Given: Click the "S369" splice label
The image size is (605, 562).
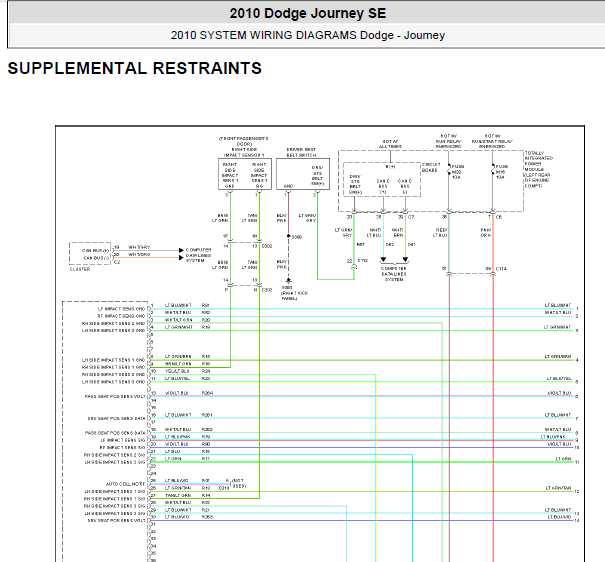Looking at the screenshot, I should click(296, 237).
